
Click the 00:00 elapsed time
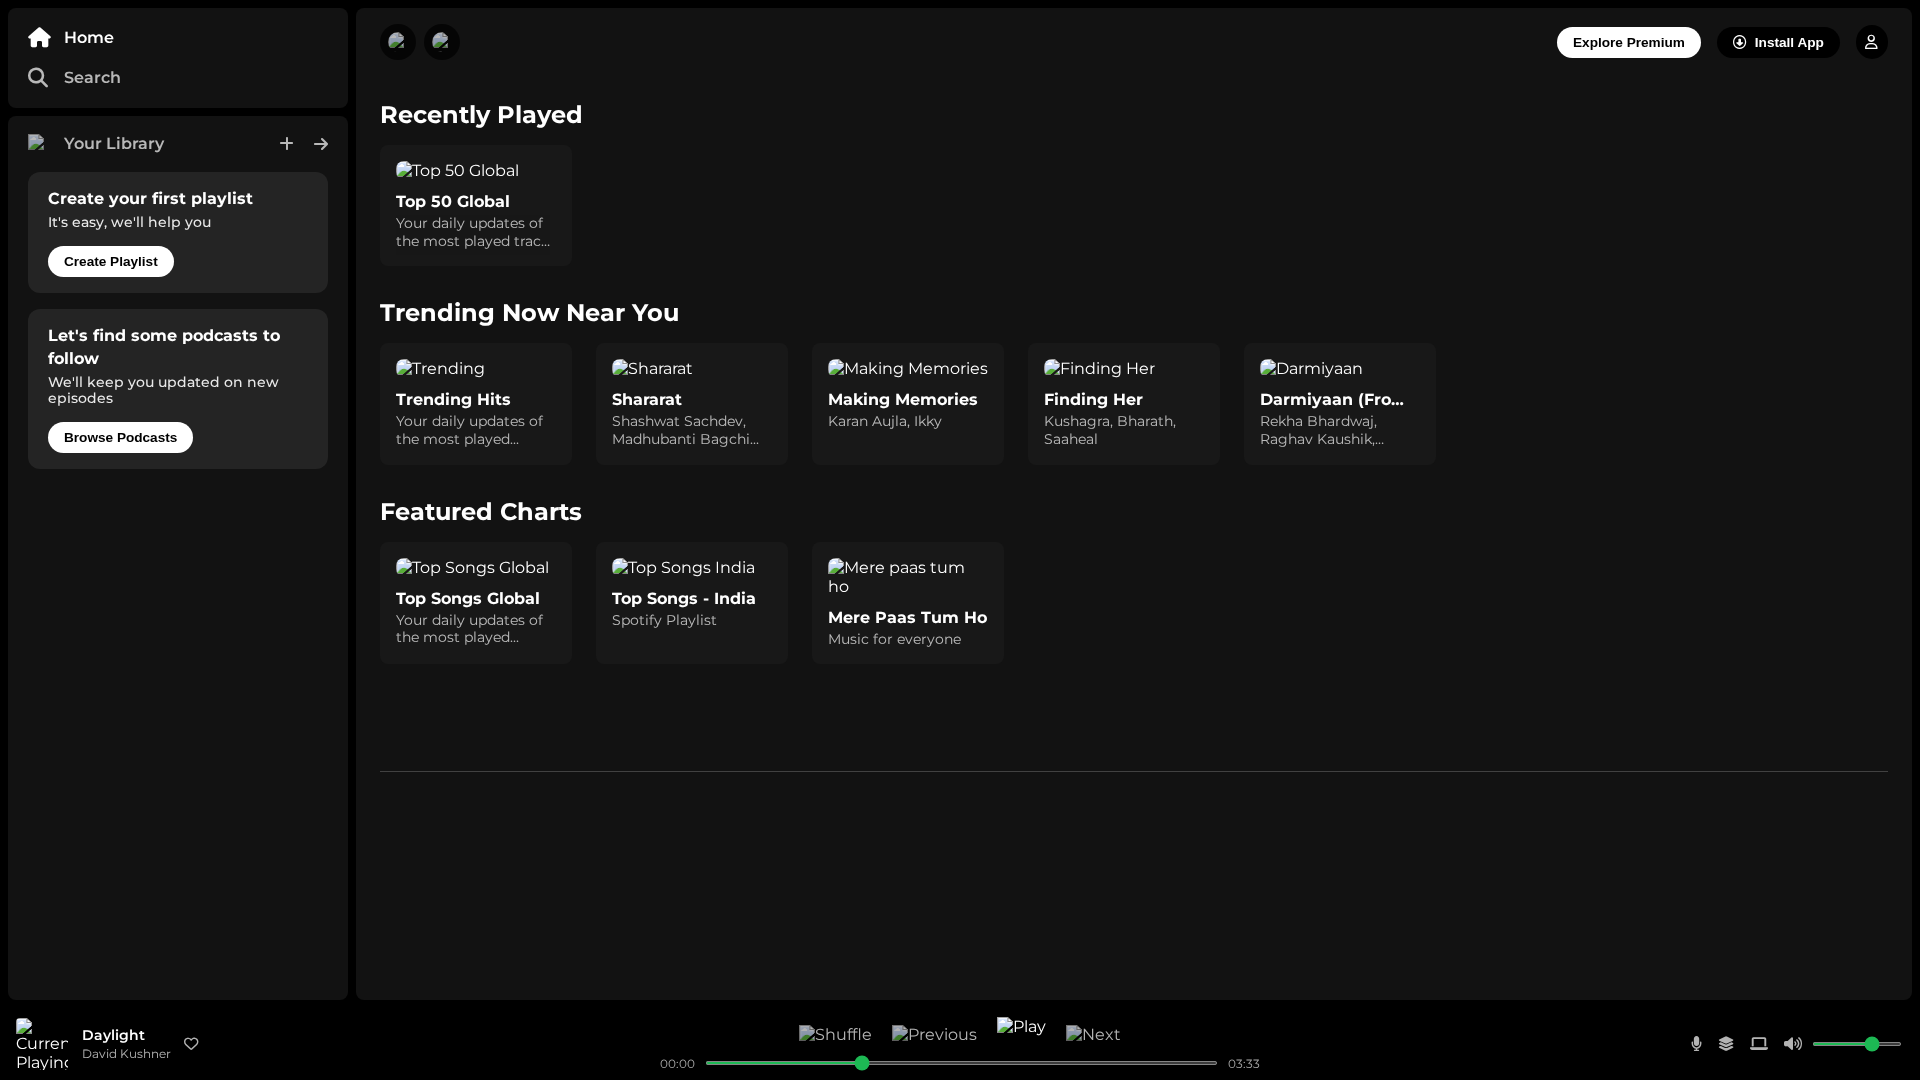tap(677, 1064)
